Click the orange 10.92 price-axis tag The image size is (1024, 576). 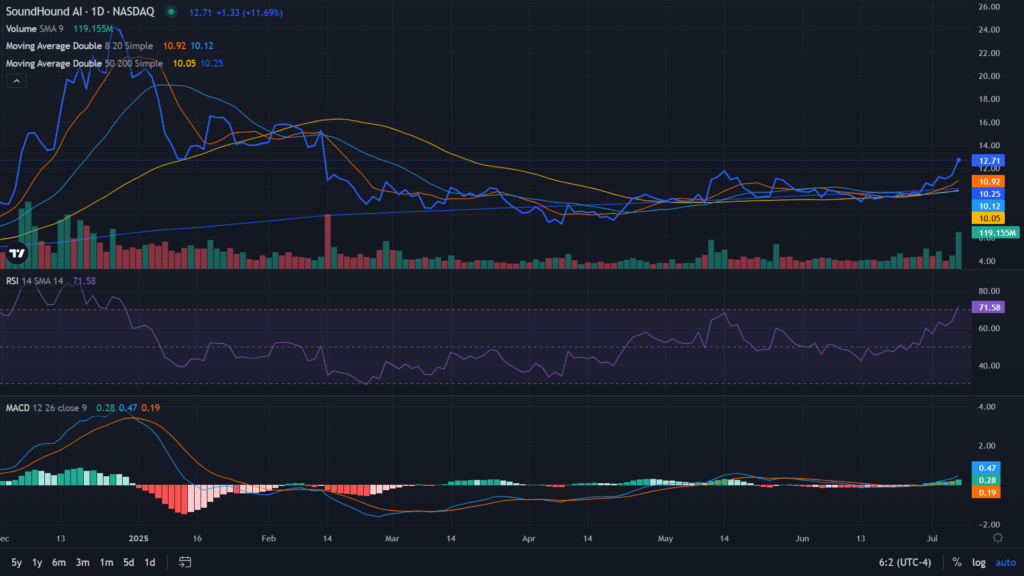click(988, 182)
